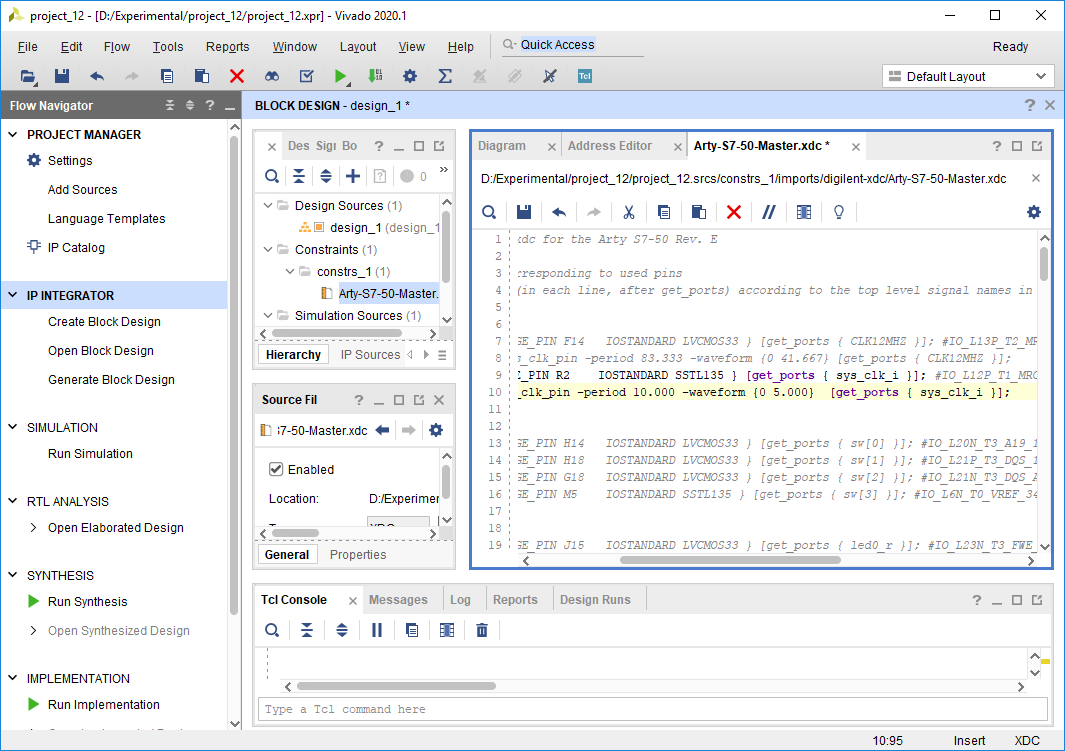The width and height of the screenshot is (1065, 751).
Task: Click the scissors Cut icon in editor
Action: coord(629,213)
